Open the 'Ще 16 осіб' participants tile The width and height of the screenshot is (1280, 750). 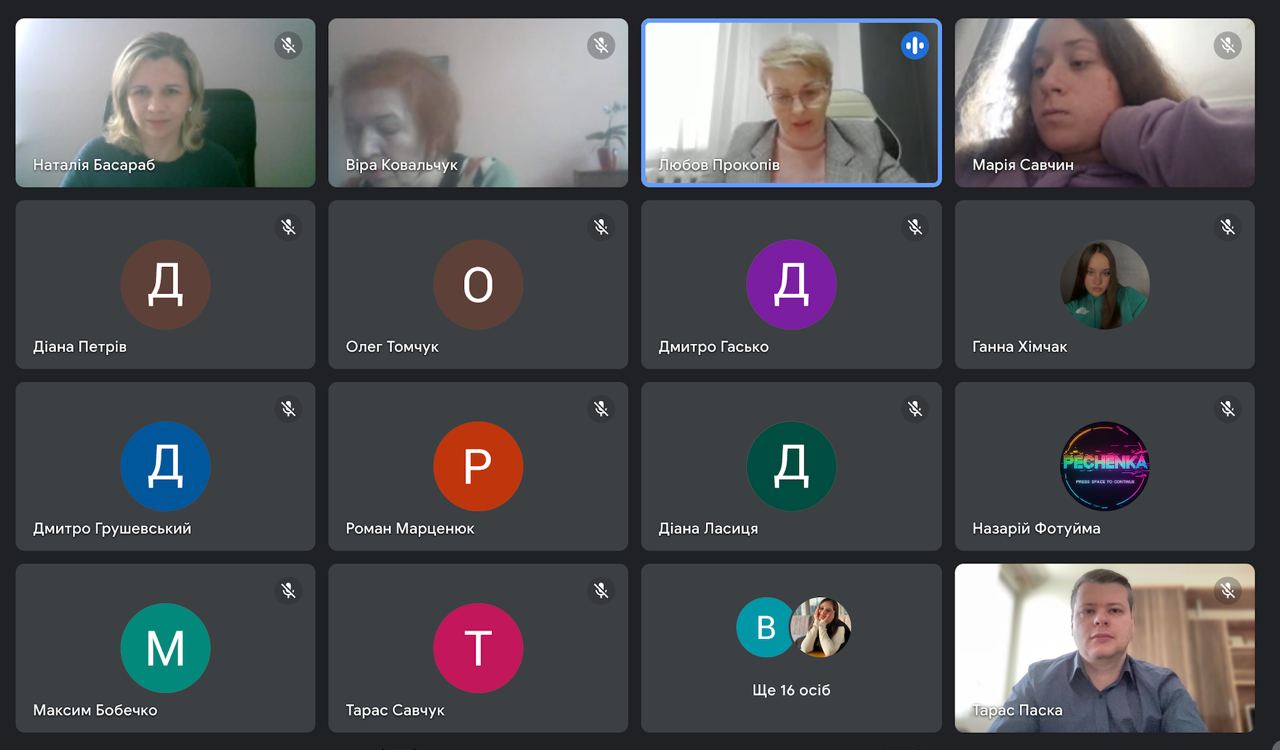(791, 648)
